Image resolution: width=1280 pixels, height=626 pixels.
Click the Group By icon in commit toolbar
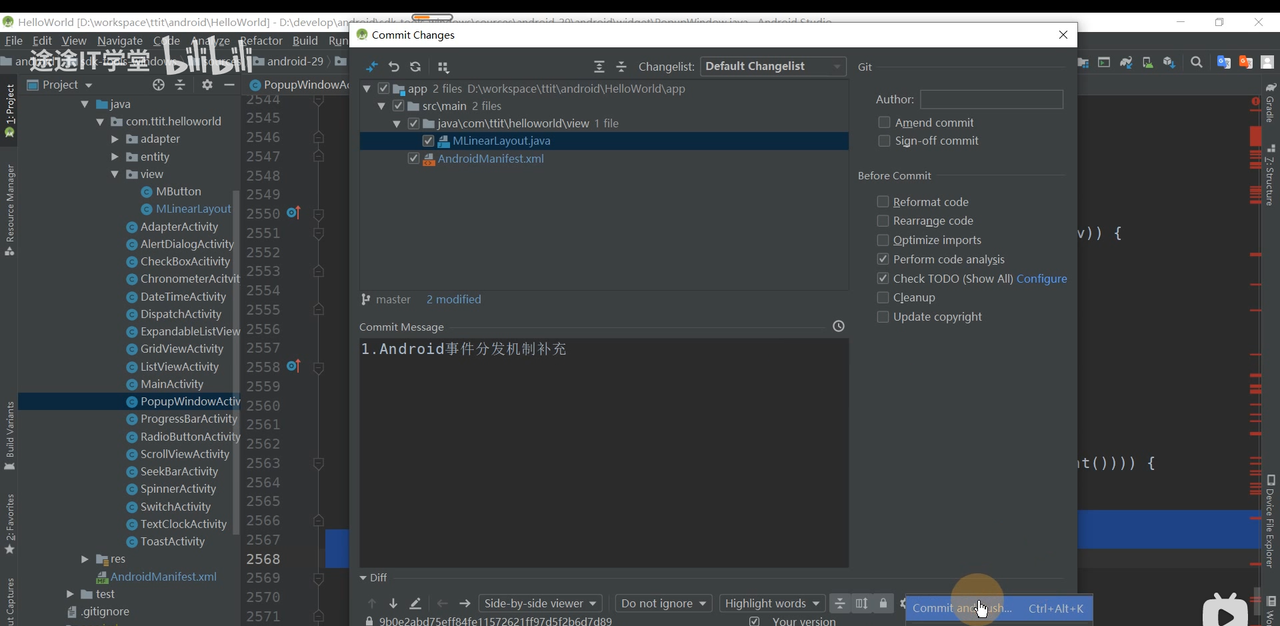443,67
